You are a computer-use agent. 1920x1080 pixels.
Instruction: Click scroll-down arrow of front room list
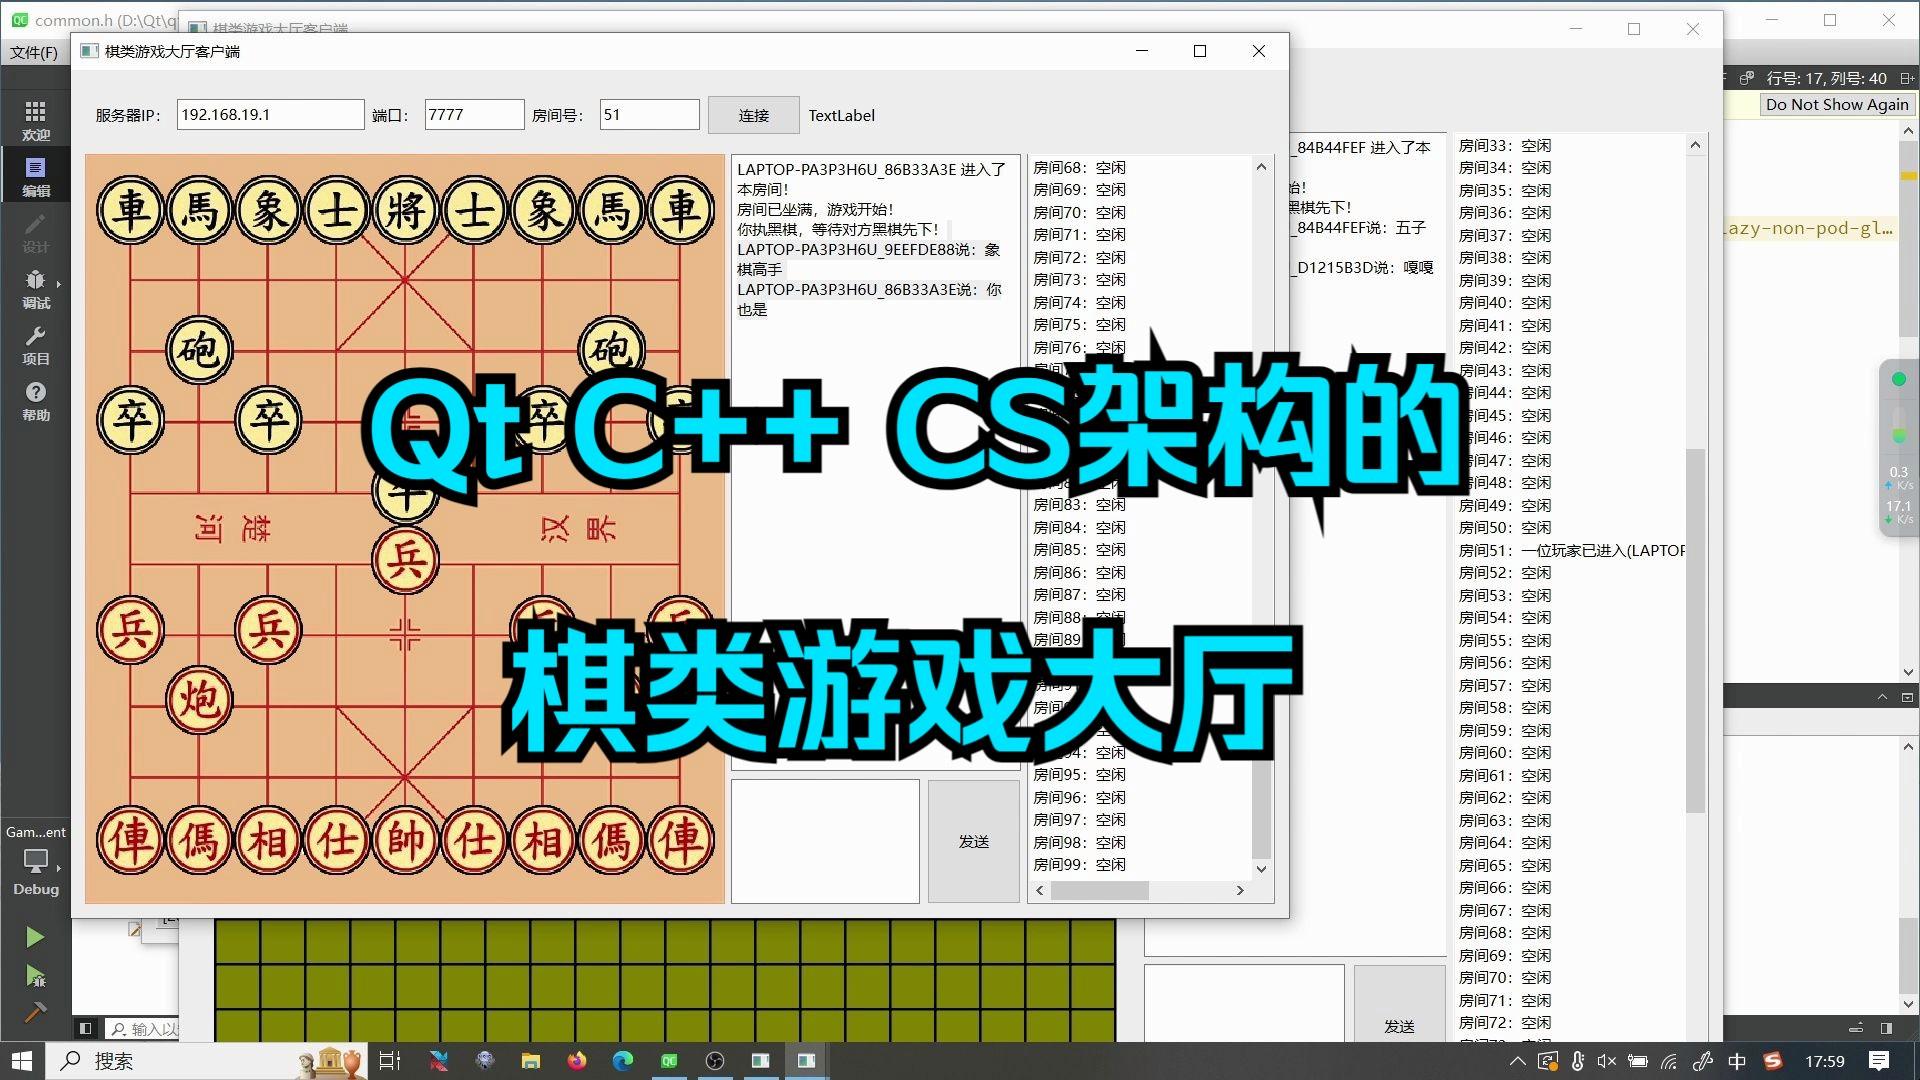tap(1261, 869)
